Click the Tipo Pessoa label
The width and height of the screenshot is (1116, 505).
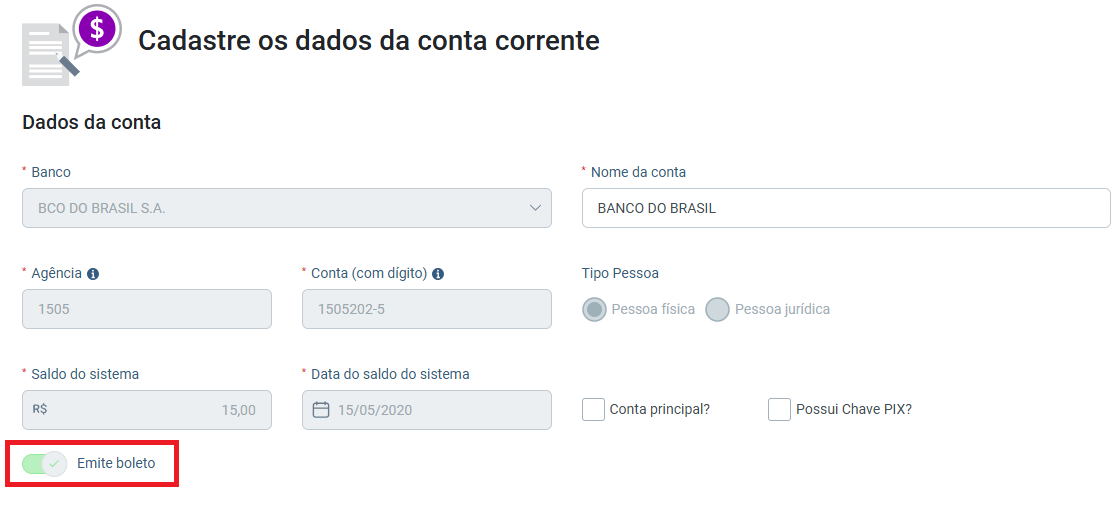[620, 273]
